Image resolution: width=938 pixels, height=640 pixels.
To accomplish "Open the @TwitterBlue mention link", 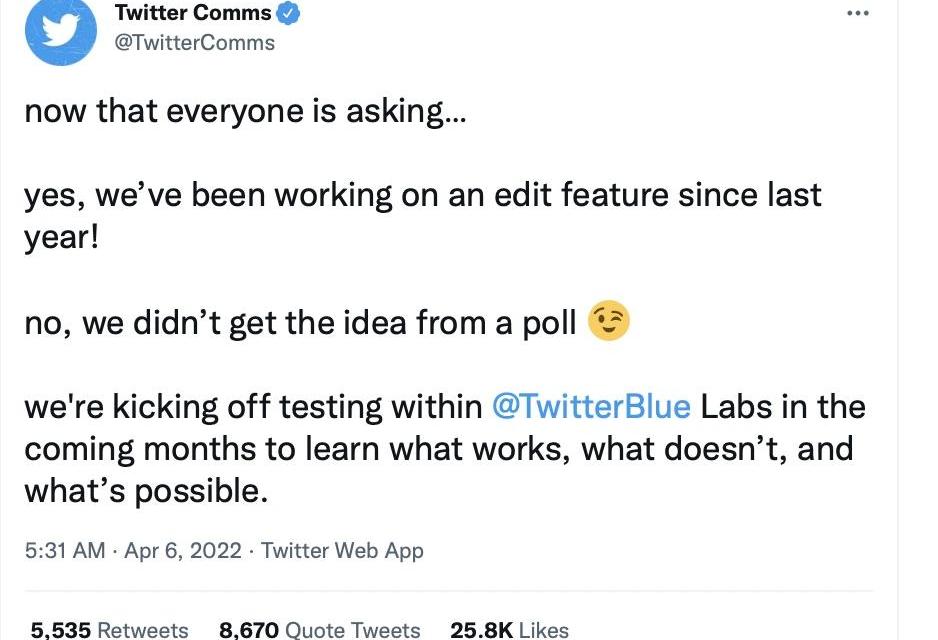I will 591,407.
